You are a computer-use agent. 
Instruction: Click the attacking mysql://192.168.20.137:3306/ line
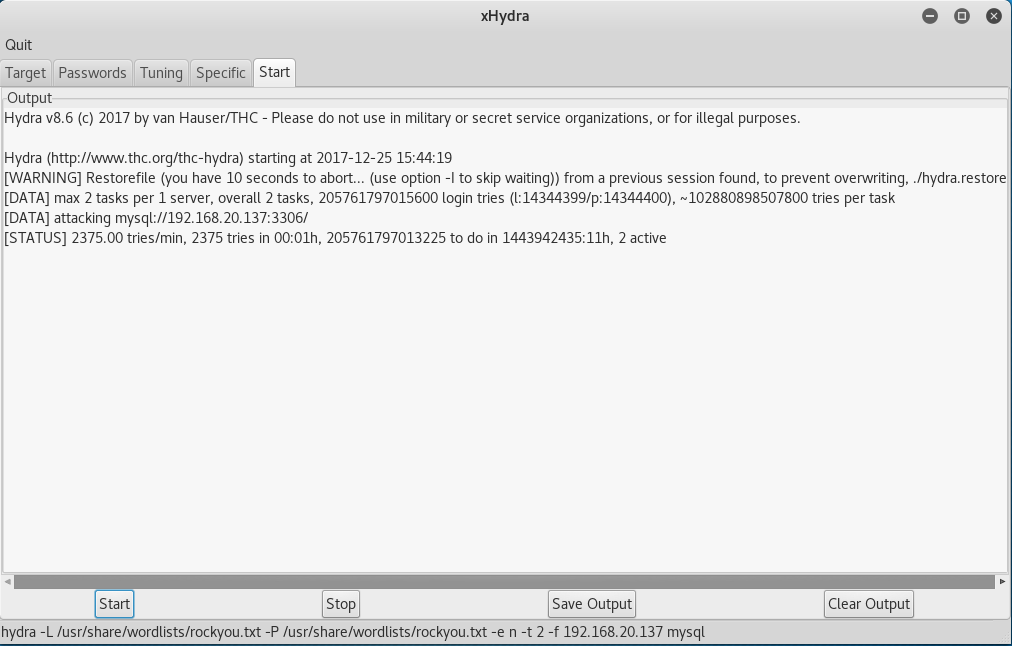tap(156, 218)
